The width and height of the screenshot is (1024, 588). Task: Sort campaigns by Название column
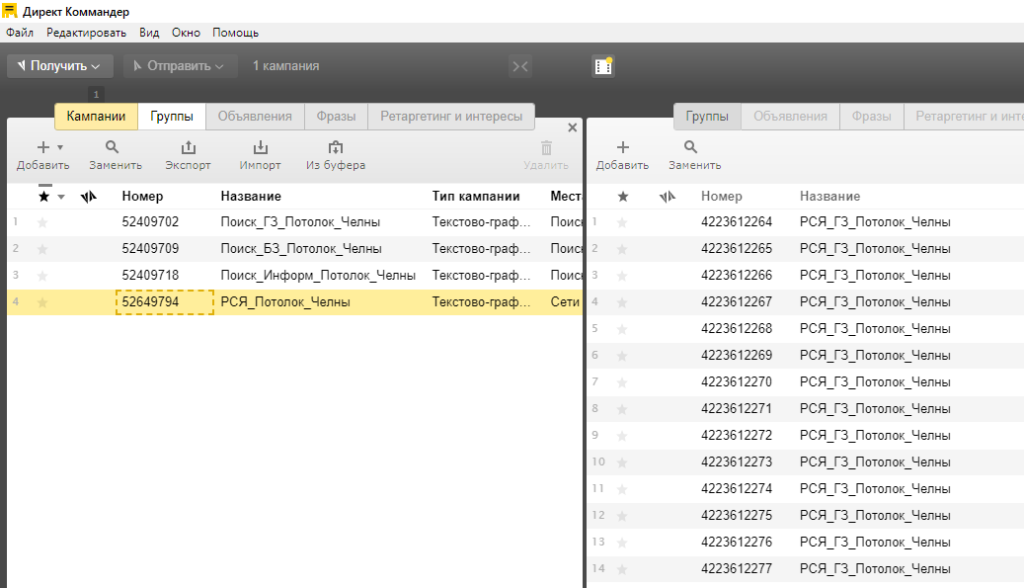[x=251, y=197]
